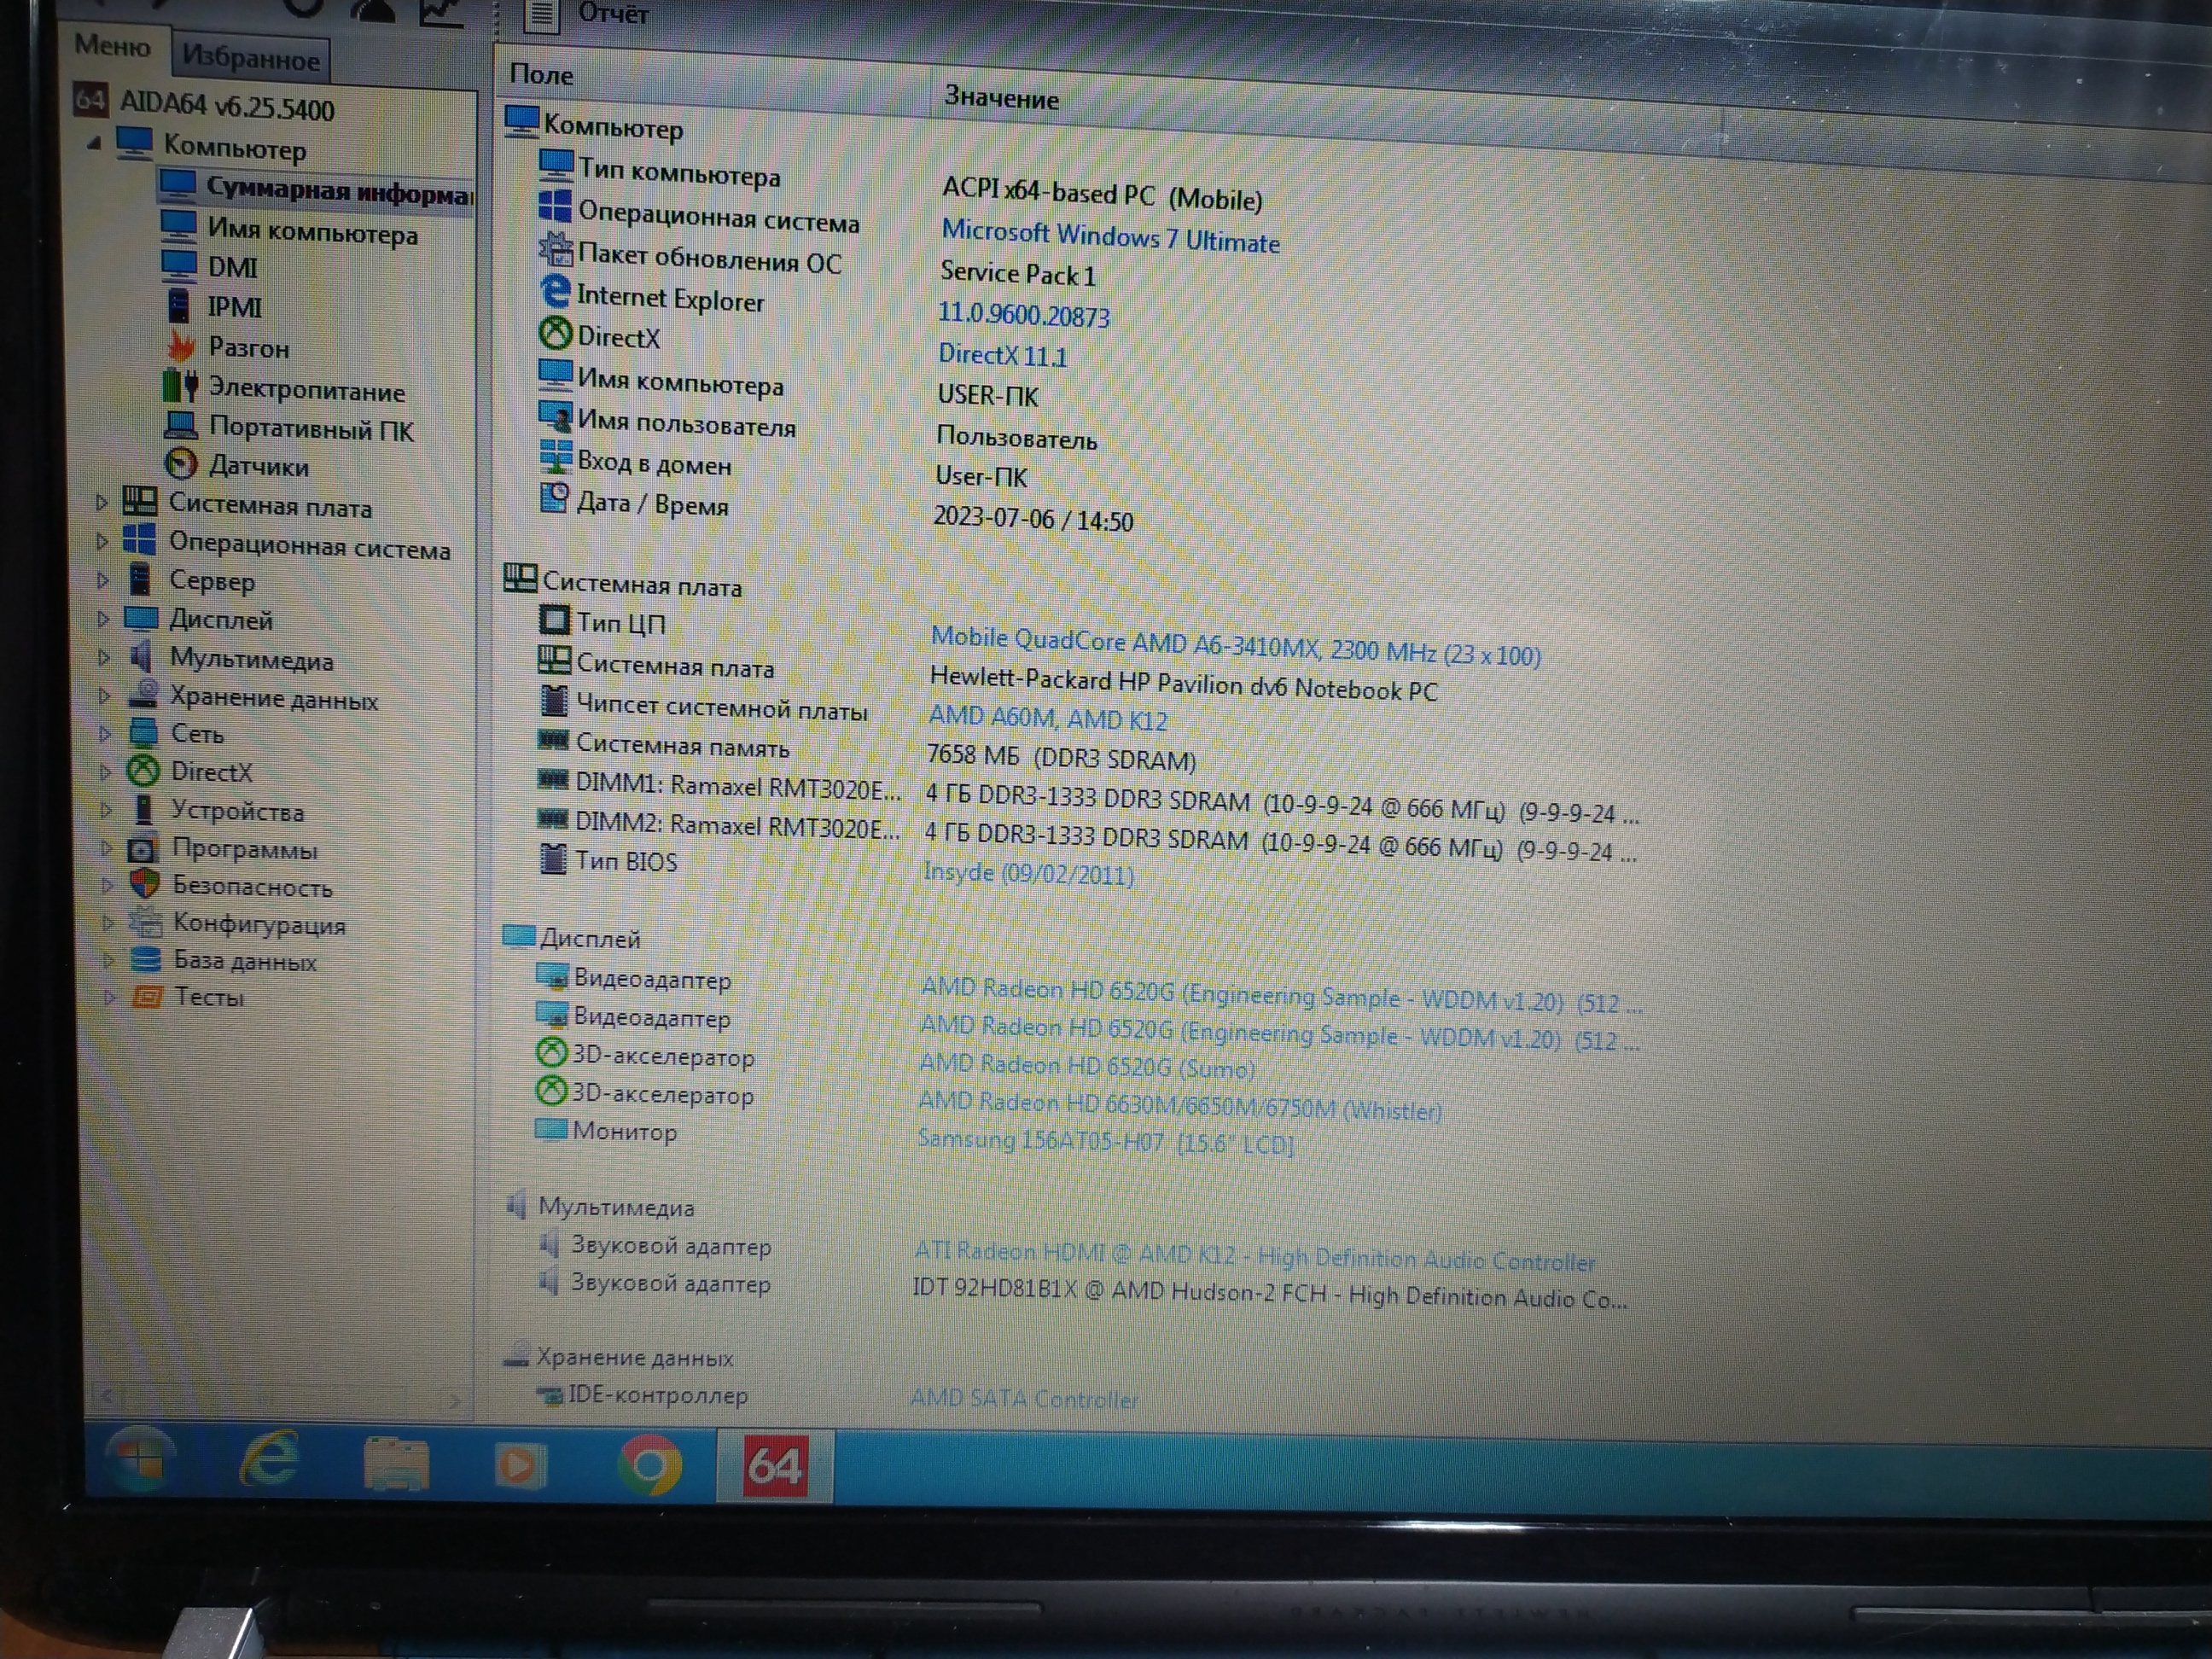
Task: Open the DMI tree item
Action: tap(232, 268)
